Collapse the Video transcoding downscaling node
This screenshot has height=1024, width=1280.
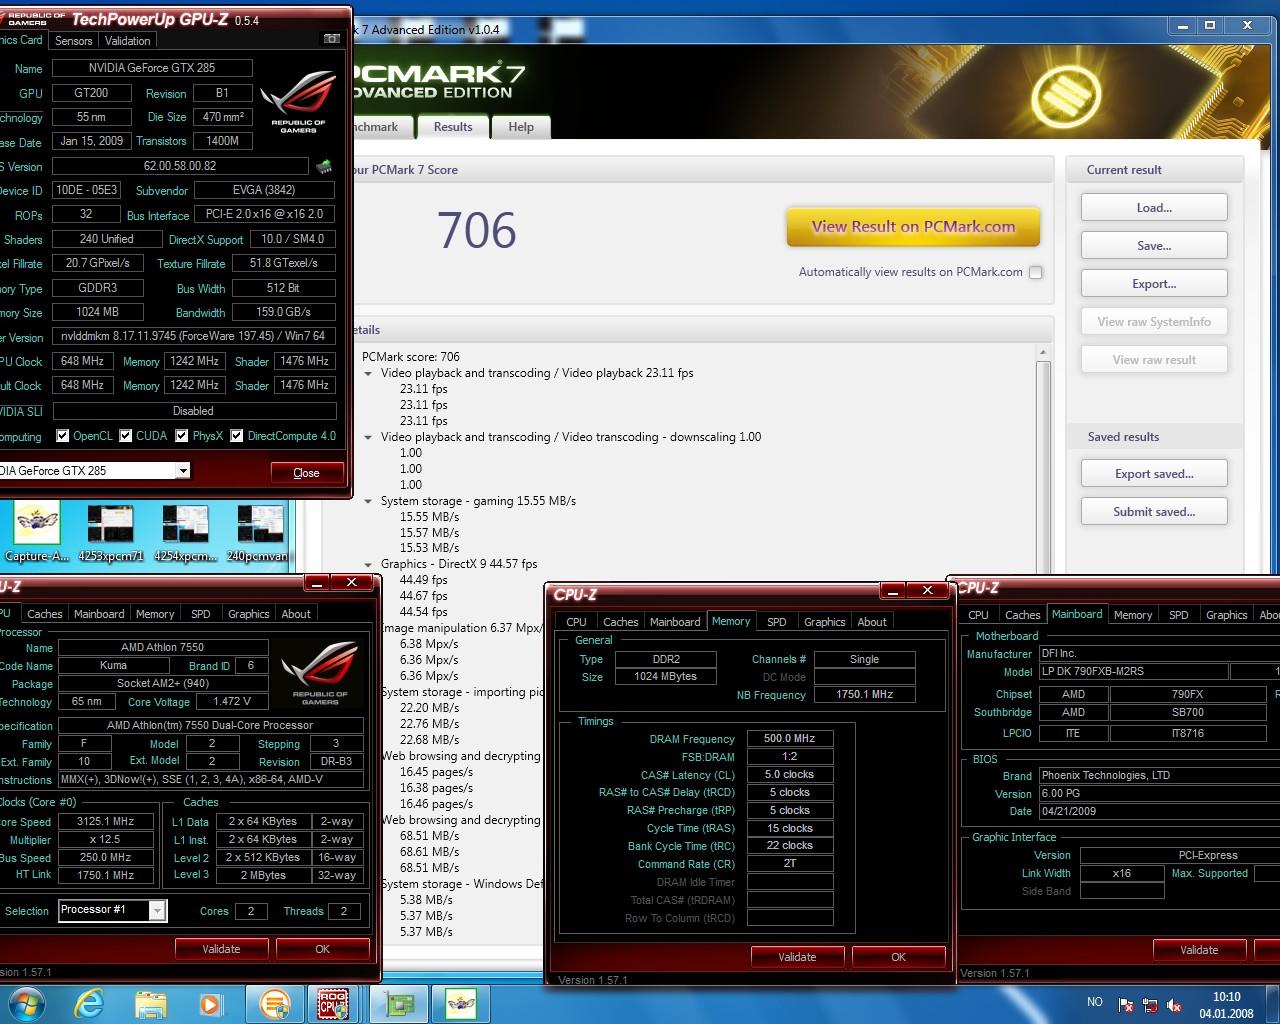368,437
